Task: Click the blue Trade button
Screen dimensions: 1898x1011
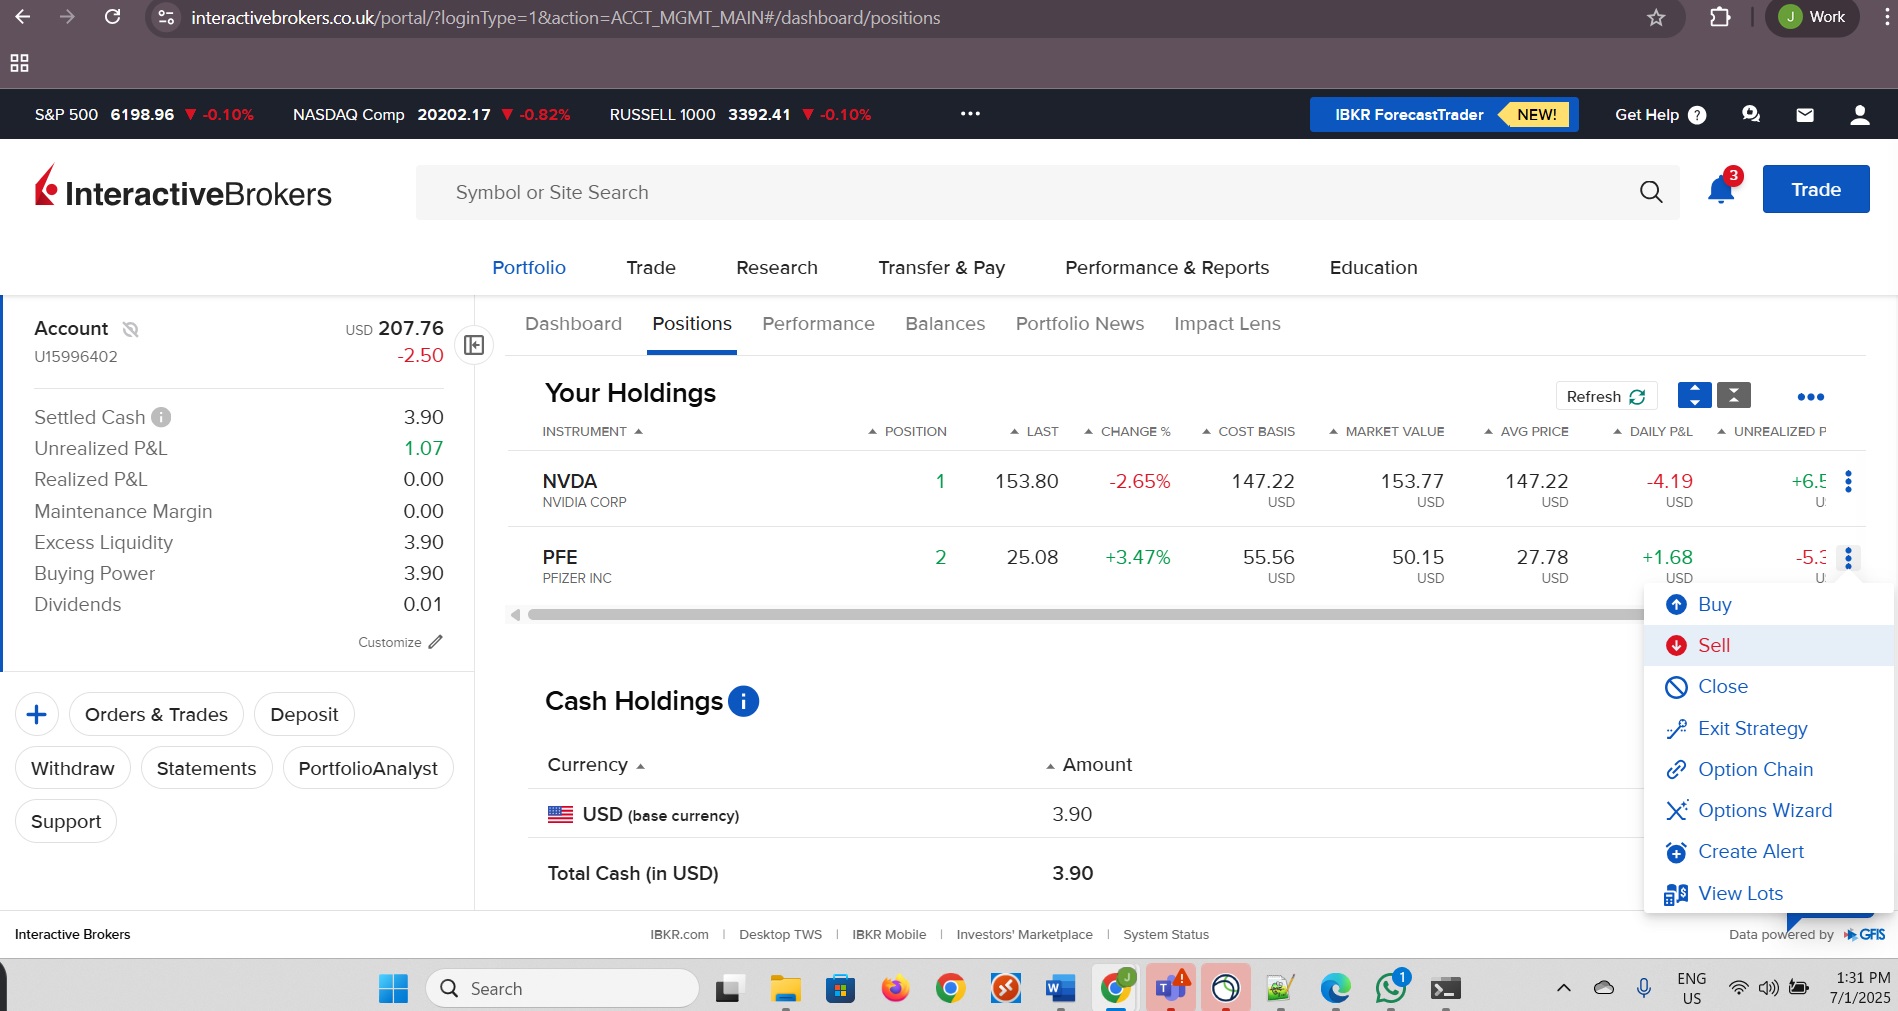Action: tap(1816, 189)
